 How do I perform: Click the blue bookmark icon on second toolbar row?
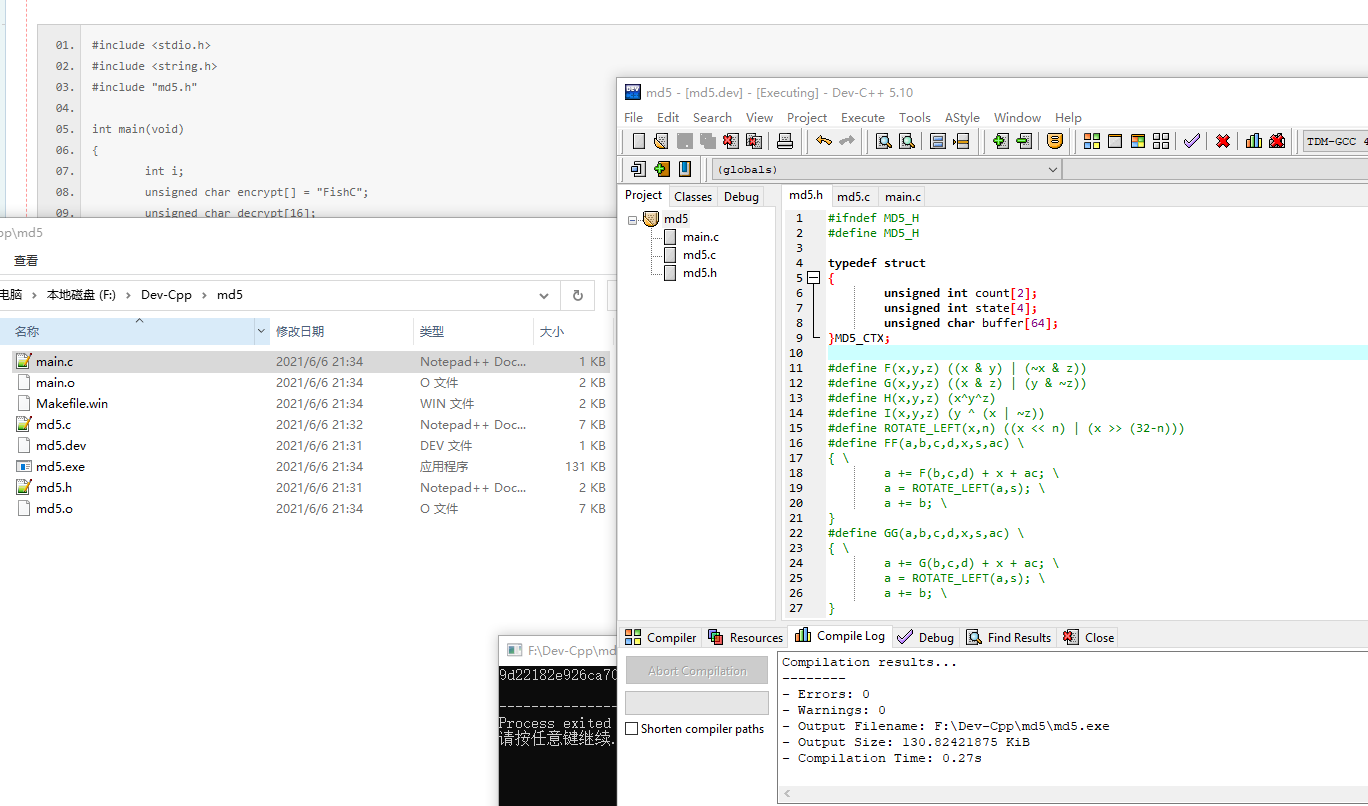[685, 169]
